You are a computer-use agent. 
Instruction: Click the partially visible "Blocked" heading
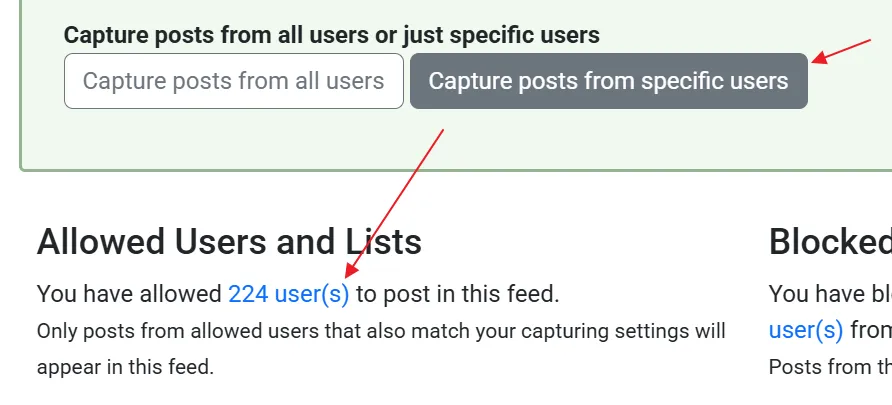tap(830, 241)
